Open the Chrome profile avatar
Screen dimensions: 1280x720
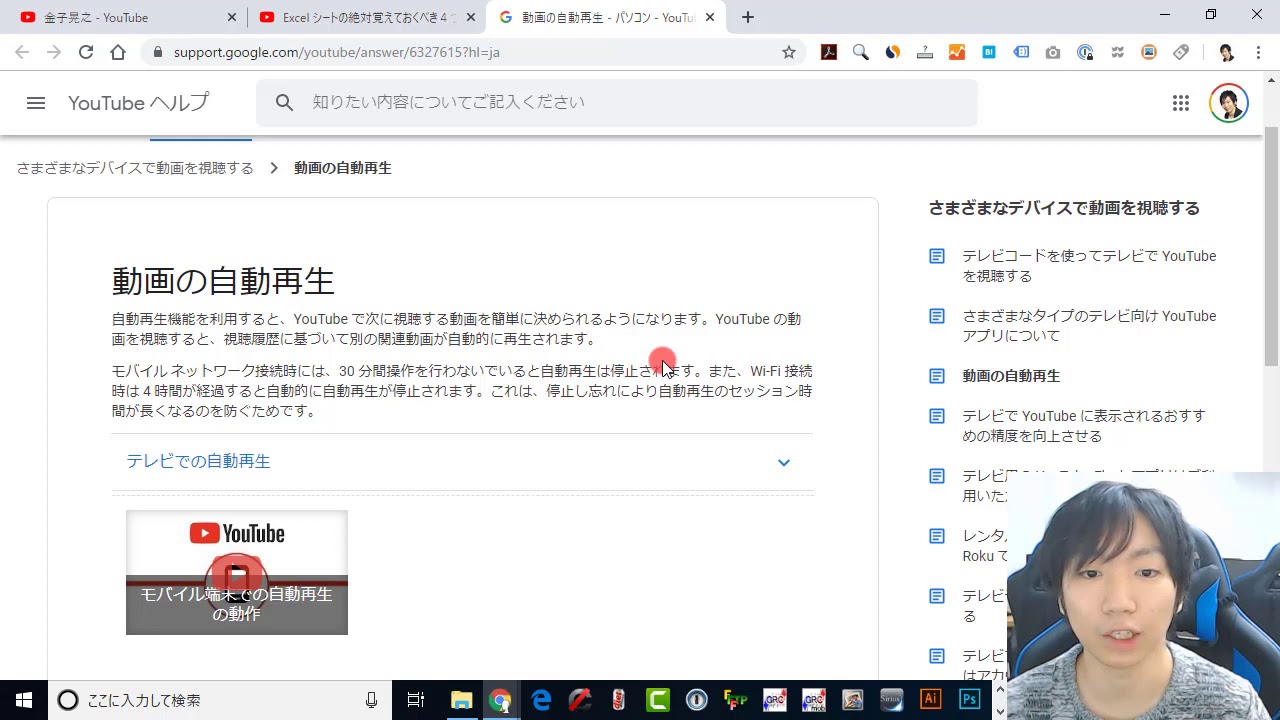tap(1226, 52)
